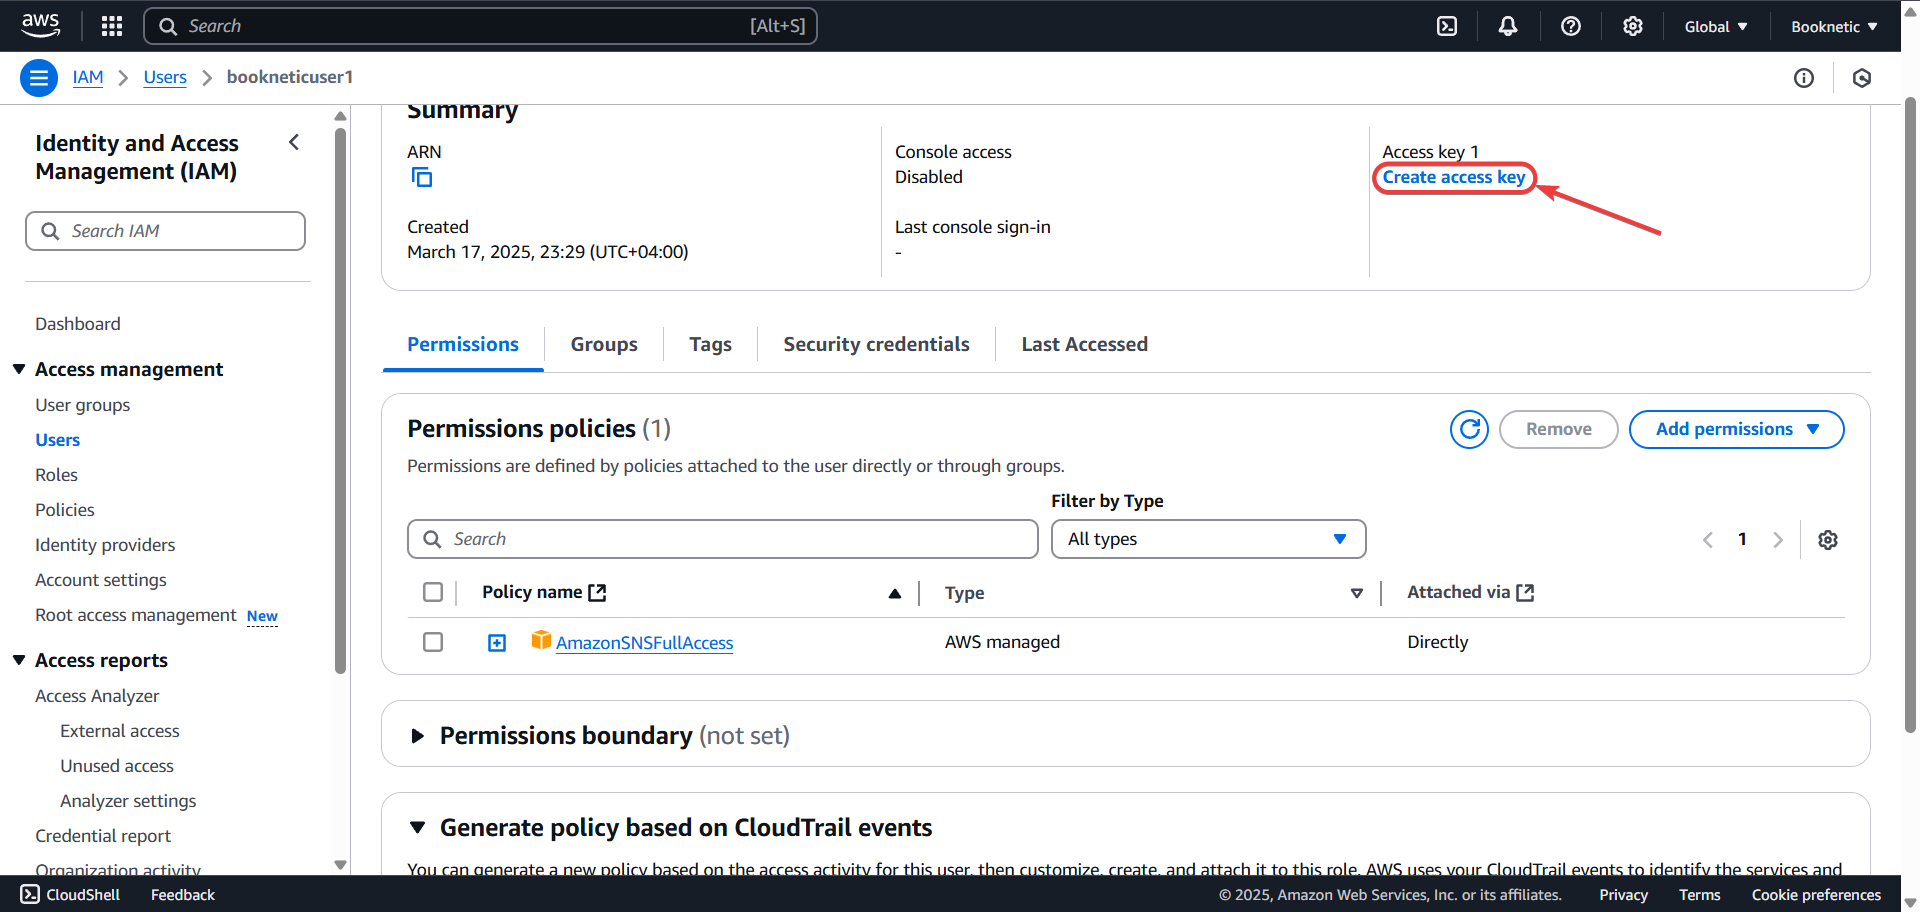Click in the Search IAM field
The width and height of the screenshot is (1920, 912).
165,231
